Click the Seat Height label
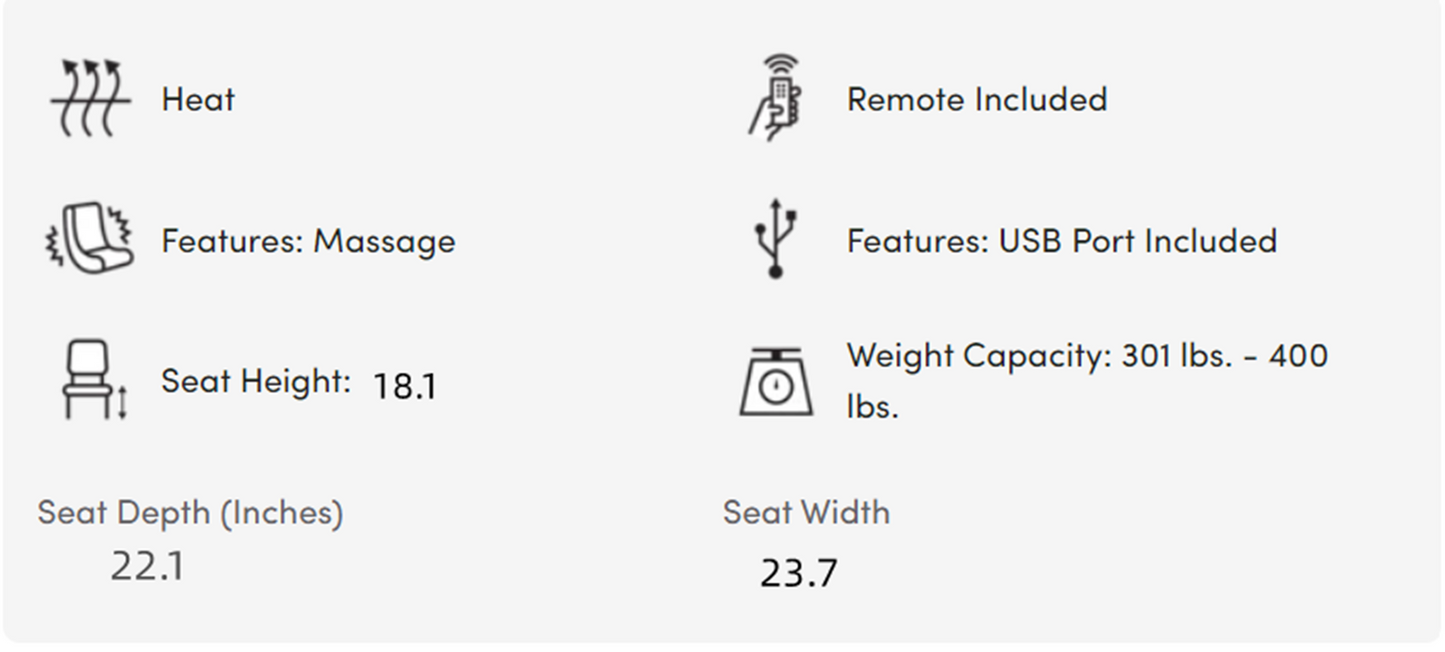 tap(256, 381)
